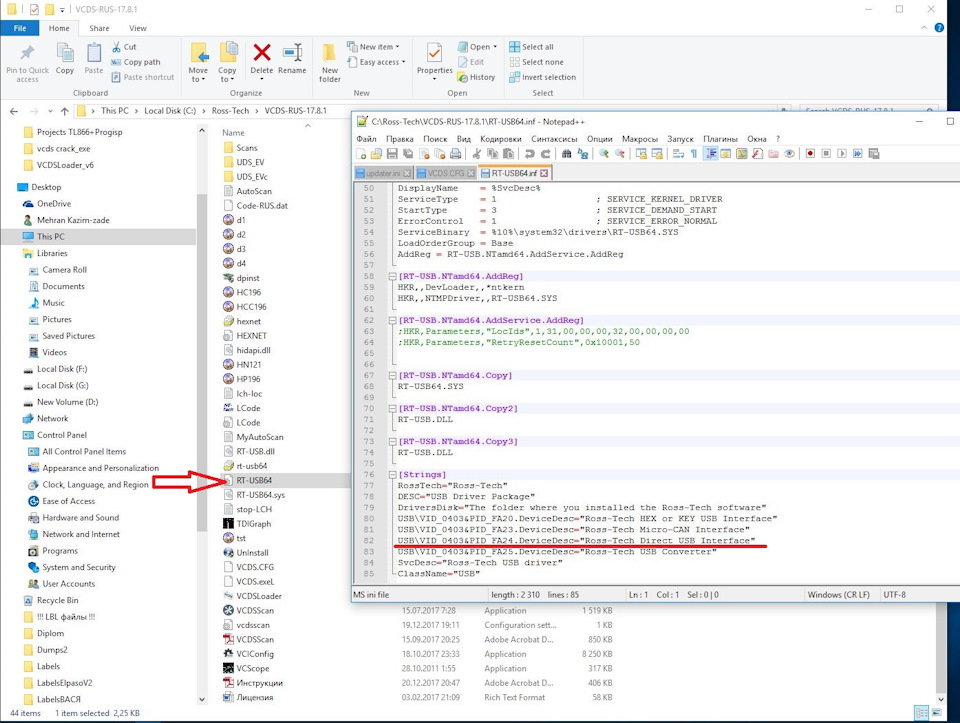The width and height of the screenshot is (960, 723).
Task: Toggle Document Map icon in Notepad++
Action: coord(742,154)
